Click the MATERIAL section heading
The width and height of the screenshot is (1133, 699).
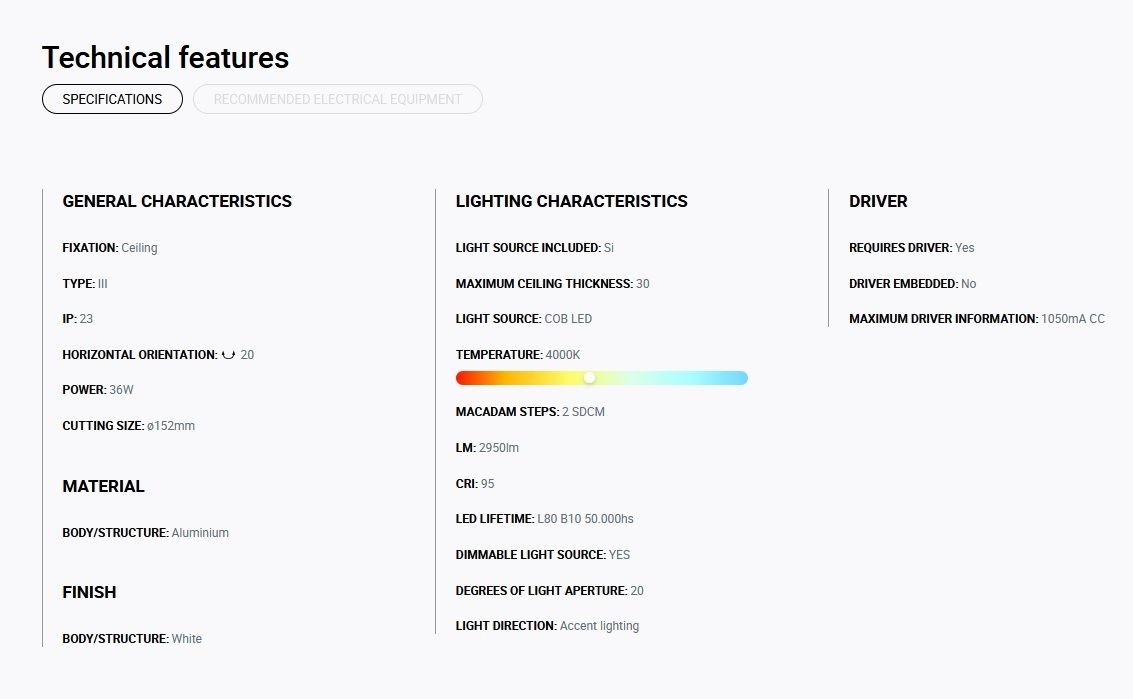click(x=103, y=486)
